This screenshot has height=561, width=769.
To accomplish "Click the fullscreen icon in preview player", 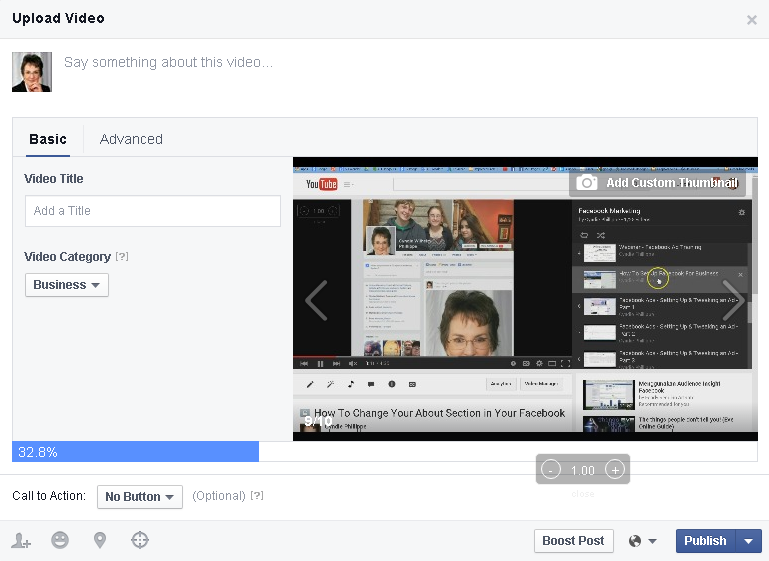I will 565,363.
